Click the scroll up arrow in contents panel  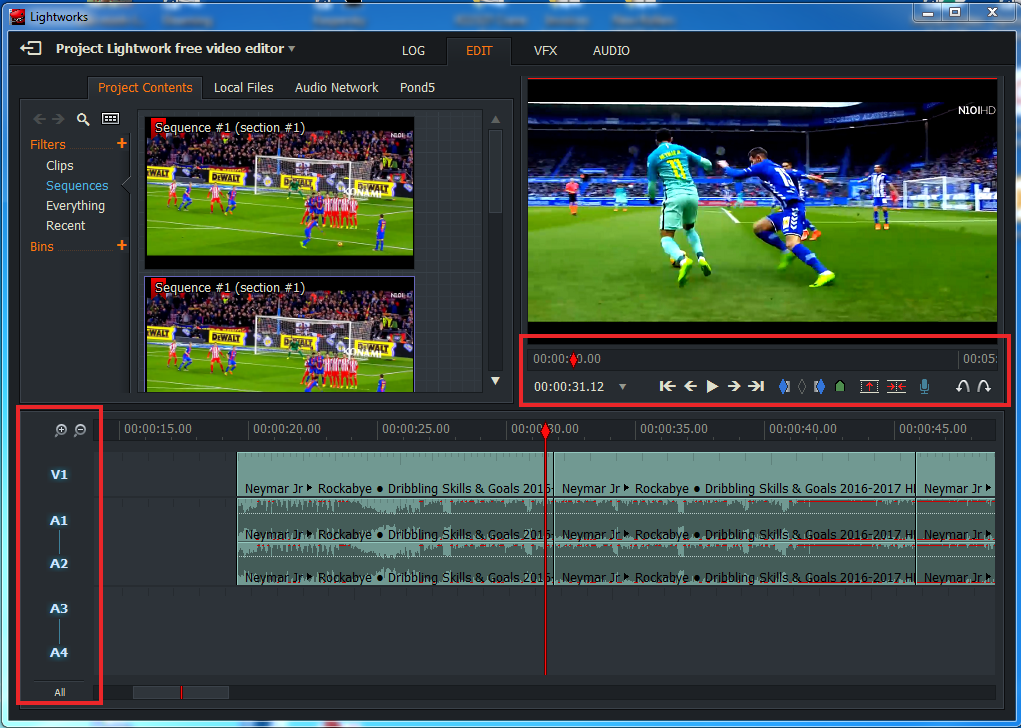tap(496, 120)
